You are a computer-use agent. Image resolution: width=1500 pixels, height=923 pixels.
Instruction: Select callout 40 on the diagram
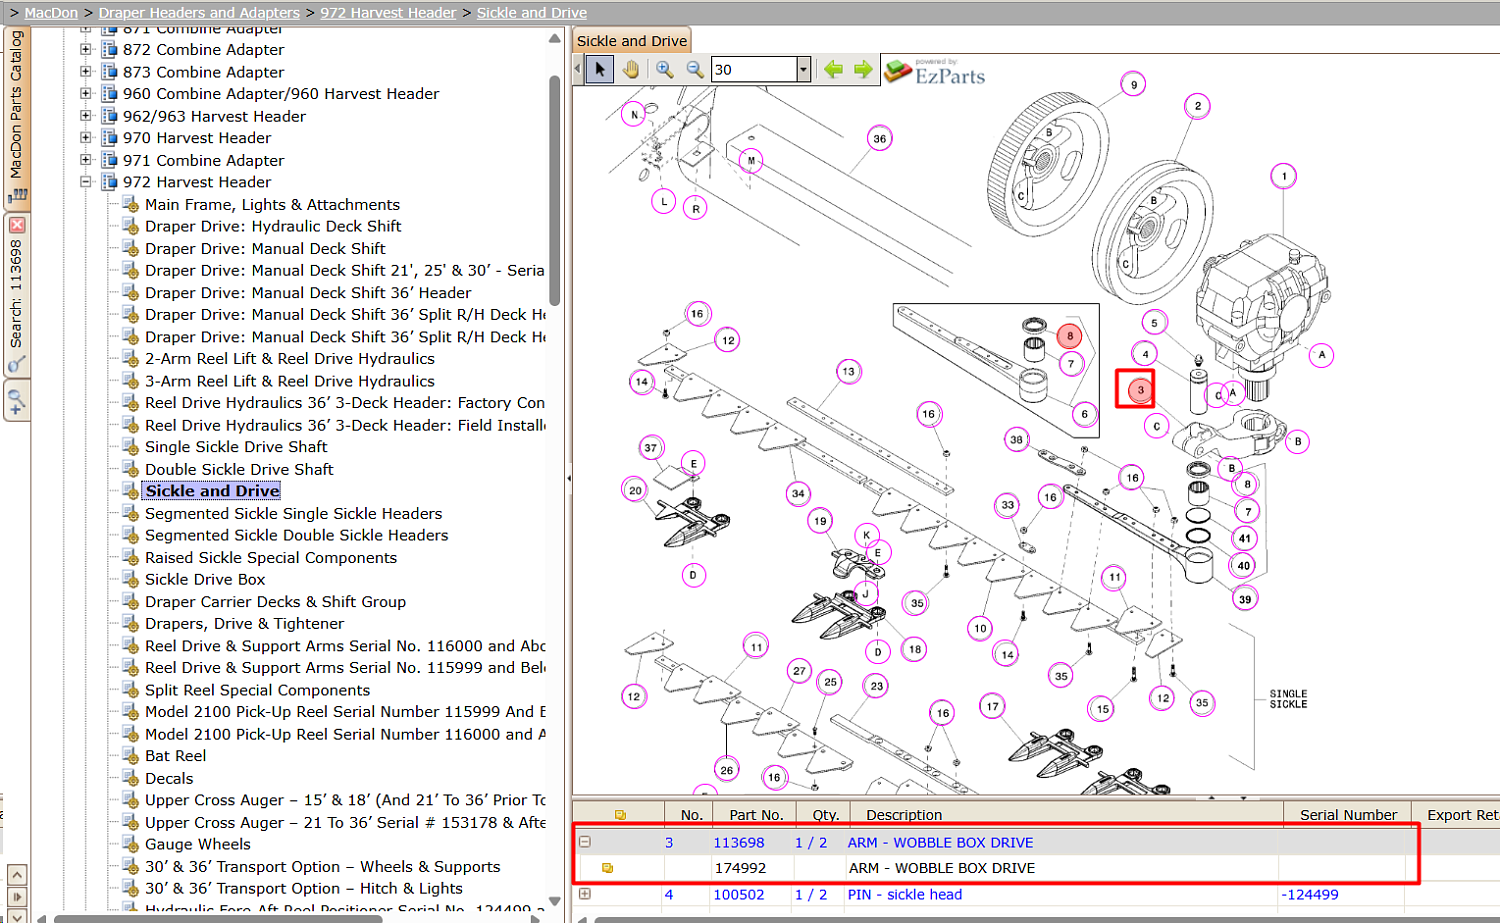[x=1244, y=566]
